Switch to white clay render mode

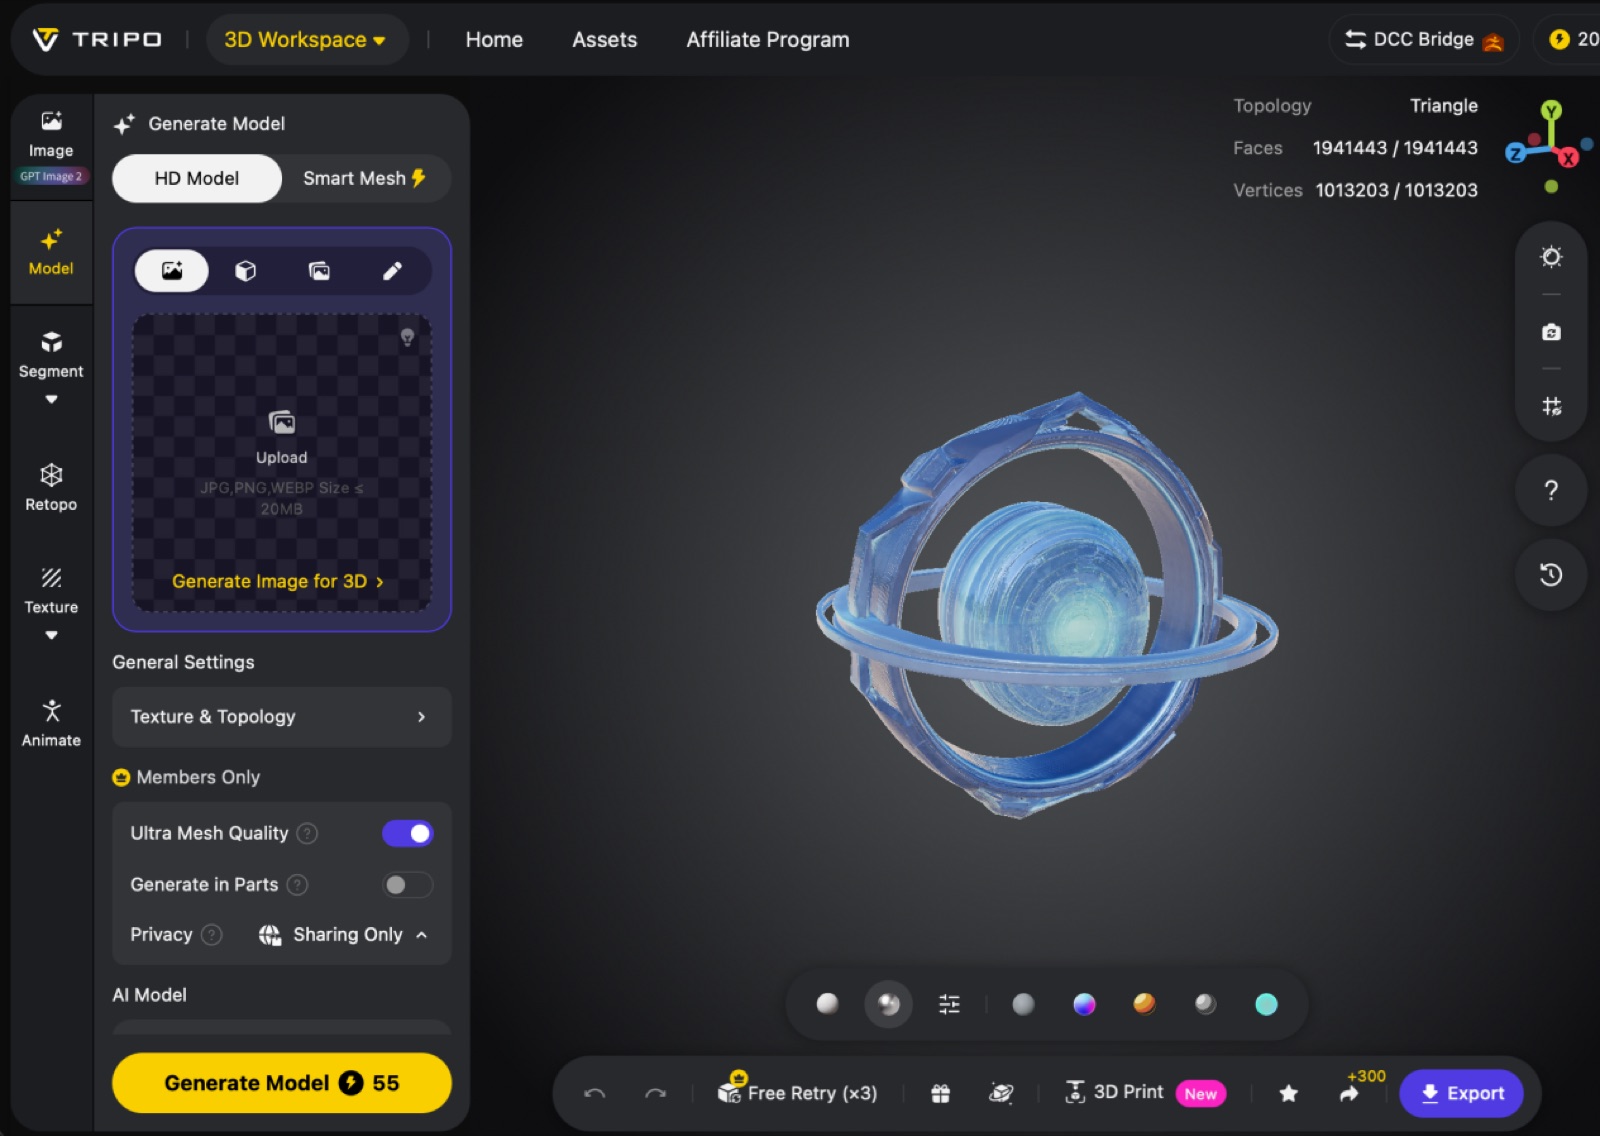(x=827, y=1003)
